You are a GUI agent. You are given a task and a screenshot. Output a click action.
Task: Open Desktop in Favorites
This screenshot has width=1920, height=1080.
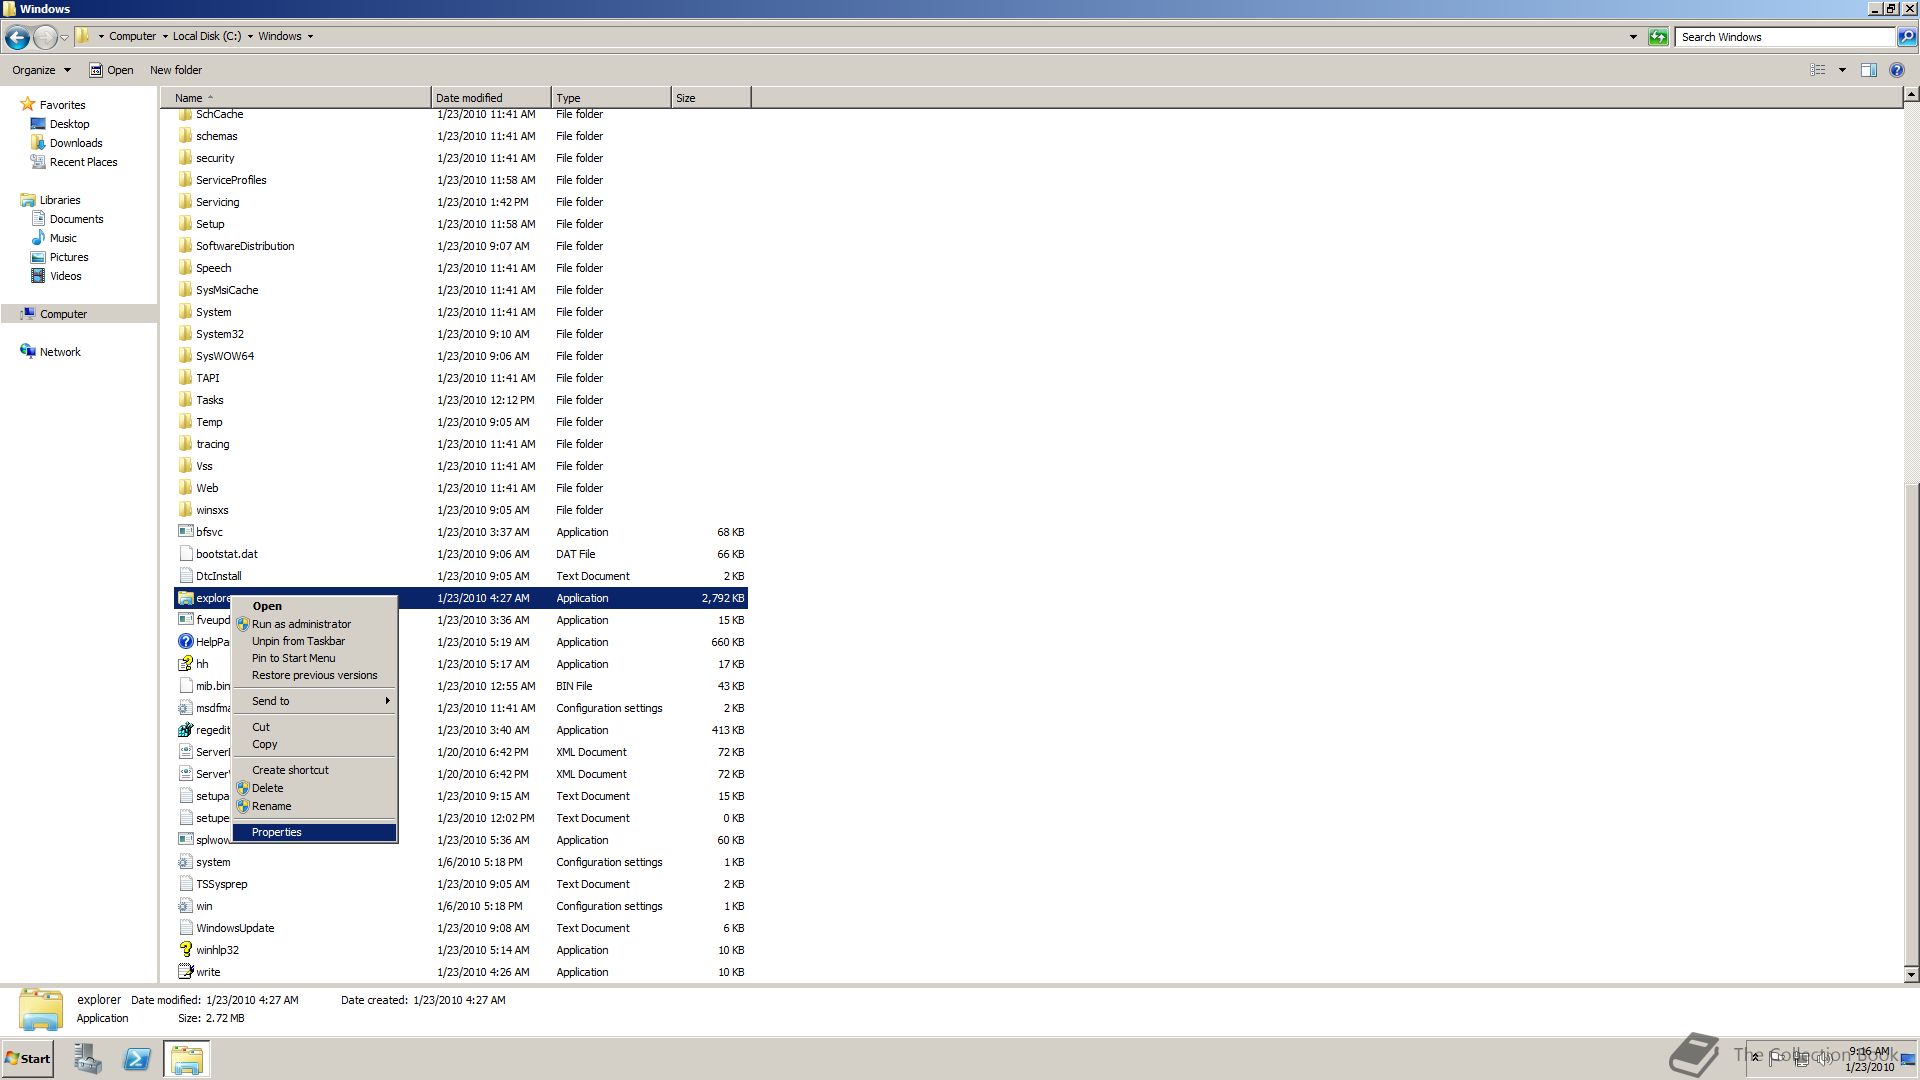pyautogui.click(x=69, y=124)
